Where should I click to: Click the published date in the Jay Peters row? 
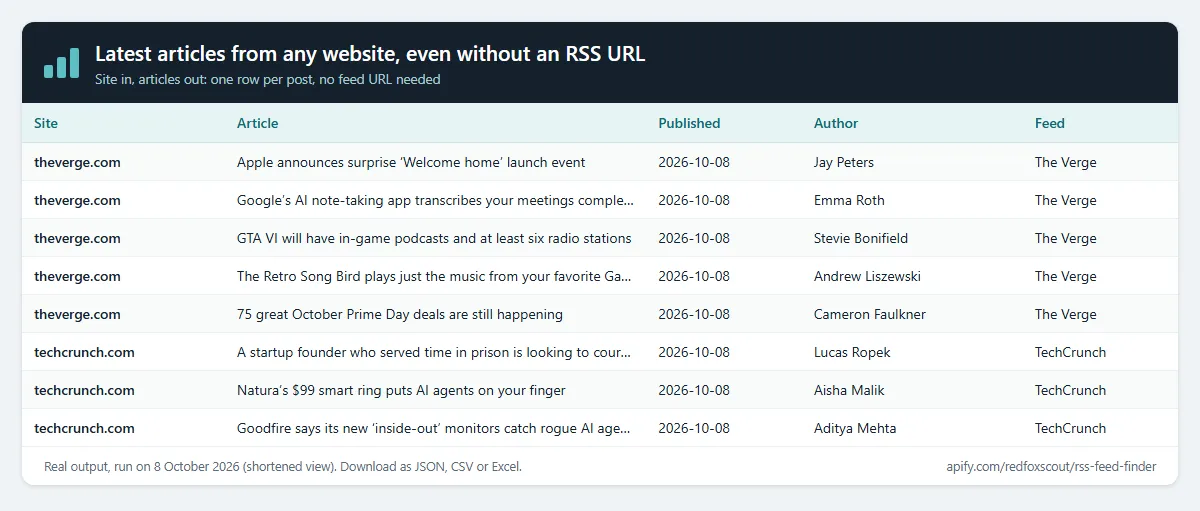(x=694, y=162)
